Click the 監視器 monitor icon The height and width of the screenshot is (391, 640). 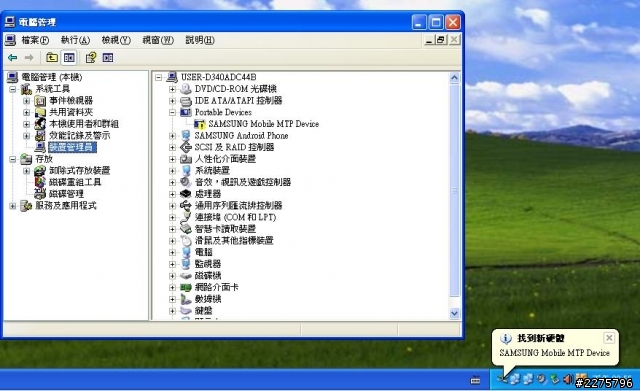point(186,264)
